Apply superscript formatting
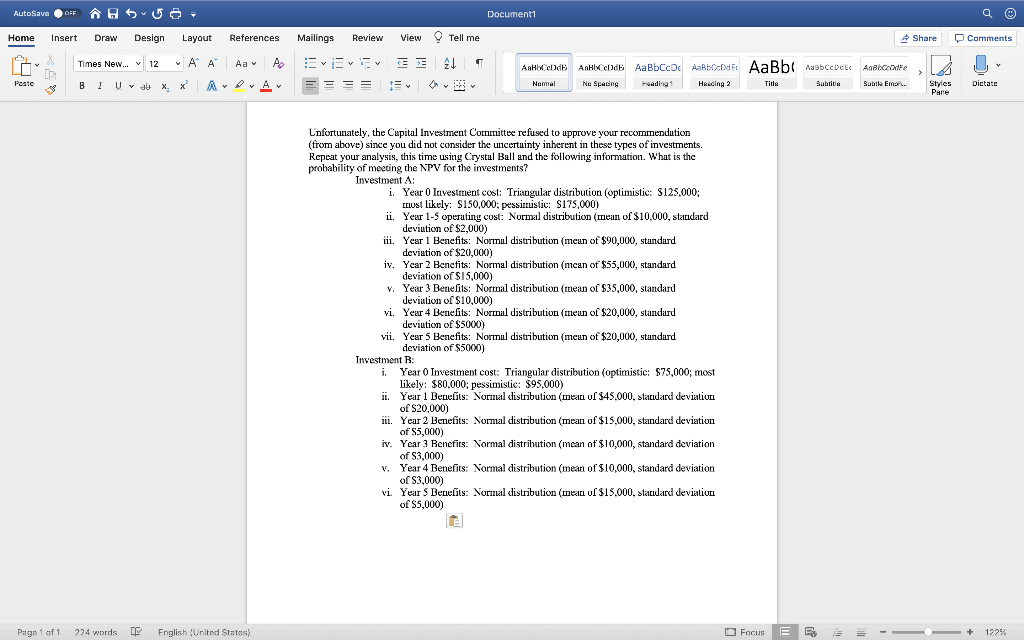The width and height of the screenshot is (1024, 640). 182,85
